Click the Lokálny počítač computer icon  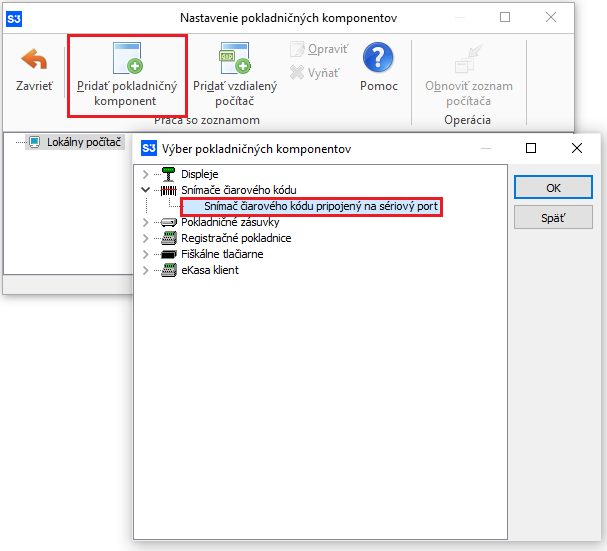click(34, 142)
